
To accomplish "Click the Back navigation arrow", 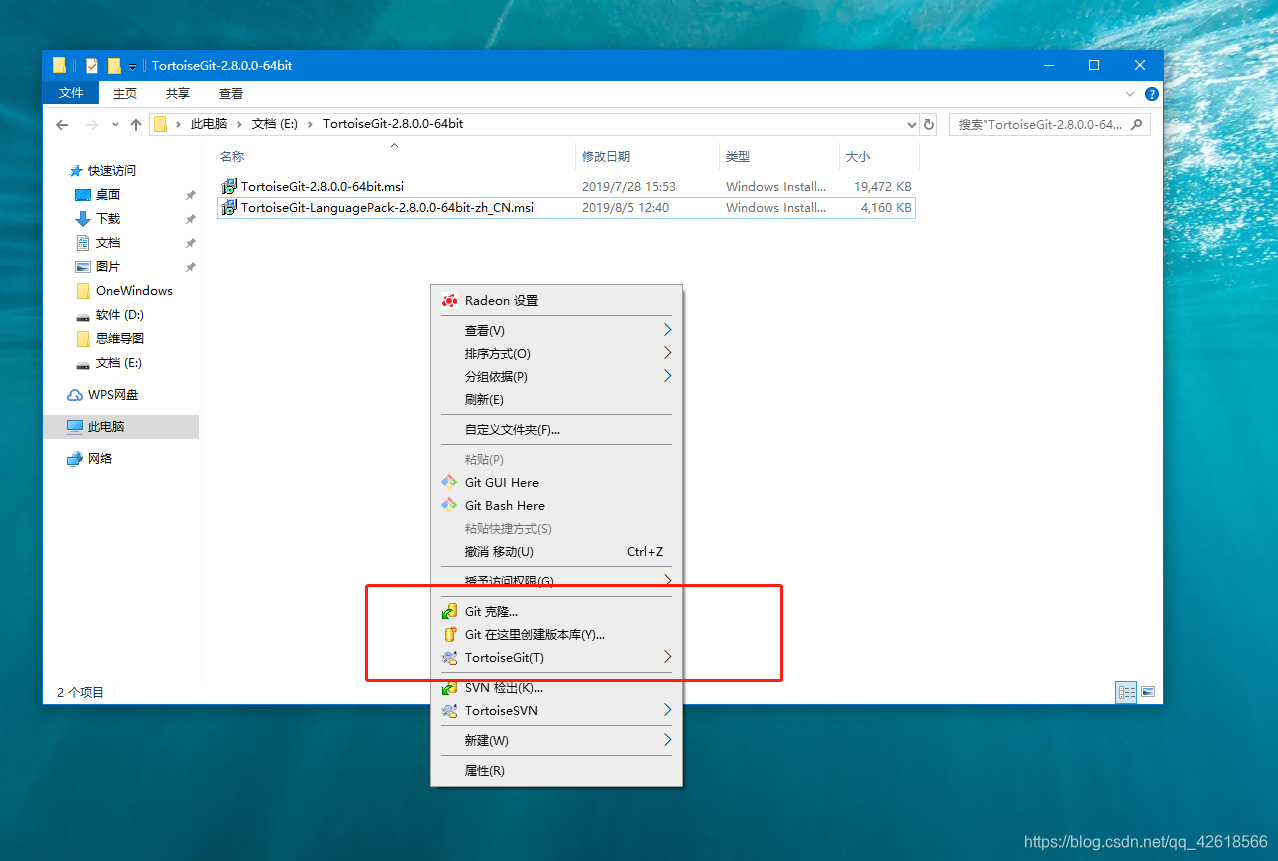I will point(62,125).
